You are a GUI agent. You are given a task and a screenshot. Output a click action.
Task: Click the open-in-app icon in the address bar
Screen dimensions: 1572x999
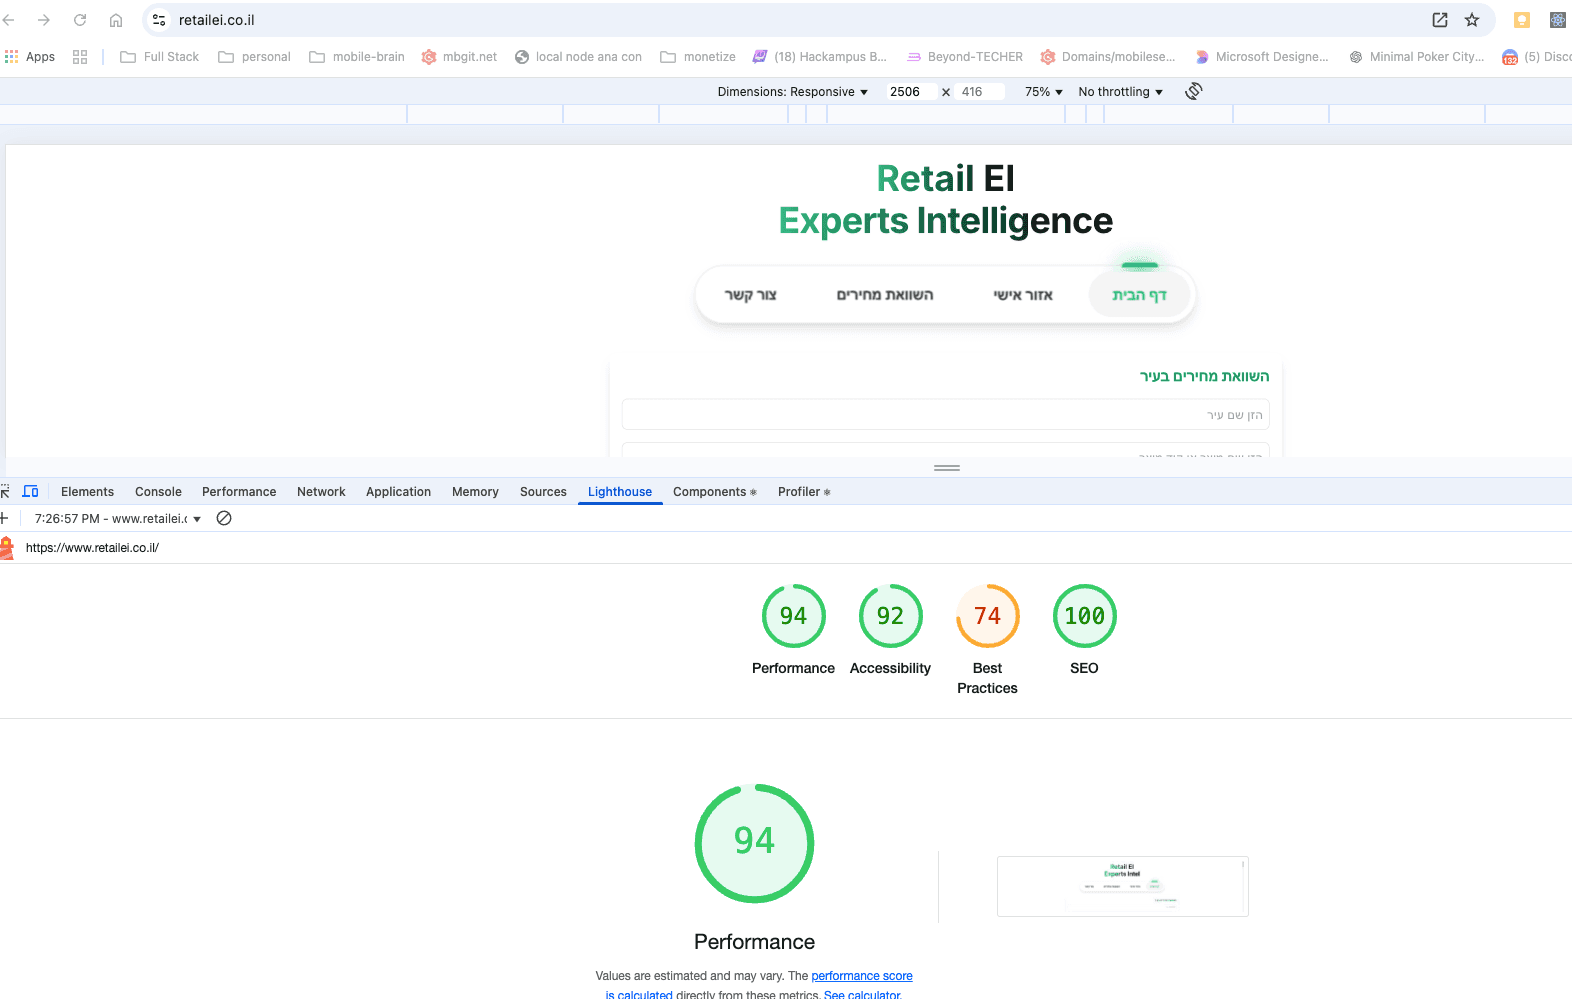point(1440,20)
